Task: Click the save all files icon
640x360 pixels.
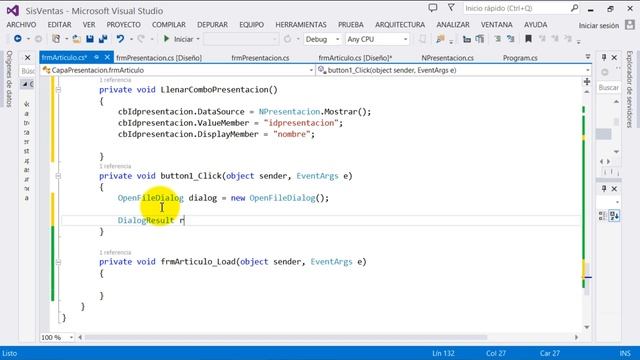Action: tap(103, 39)
